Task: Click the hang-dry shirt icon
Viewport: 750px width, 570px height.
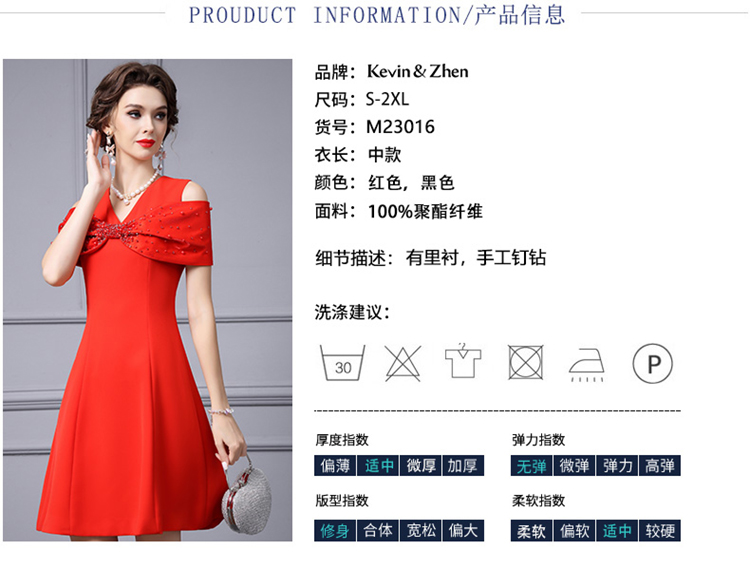Action: (463, 361)
